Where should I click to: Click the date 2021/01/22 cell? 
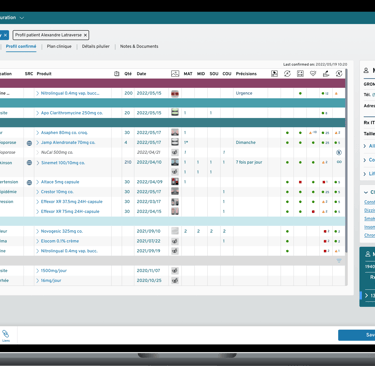coord(148,241)
